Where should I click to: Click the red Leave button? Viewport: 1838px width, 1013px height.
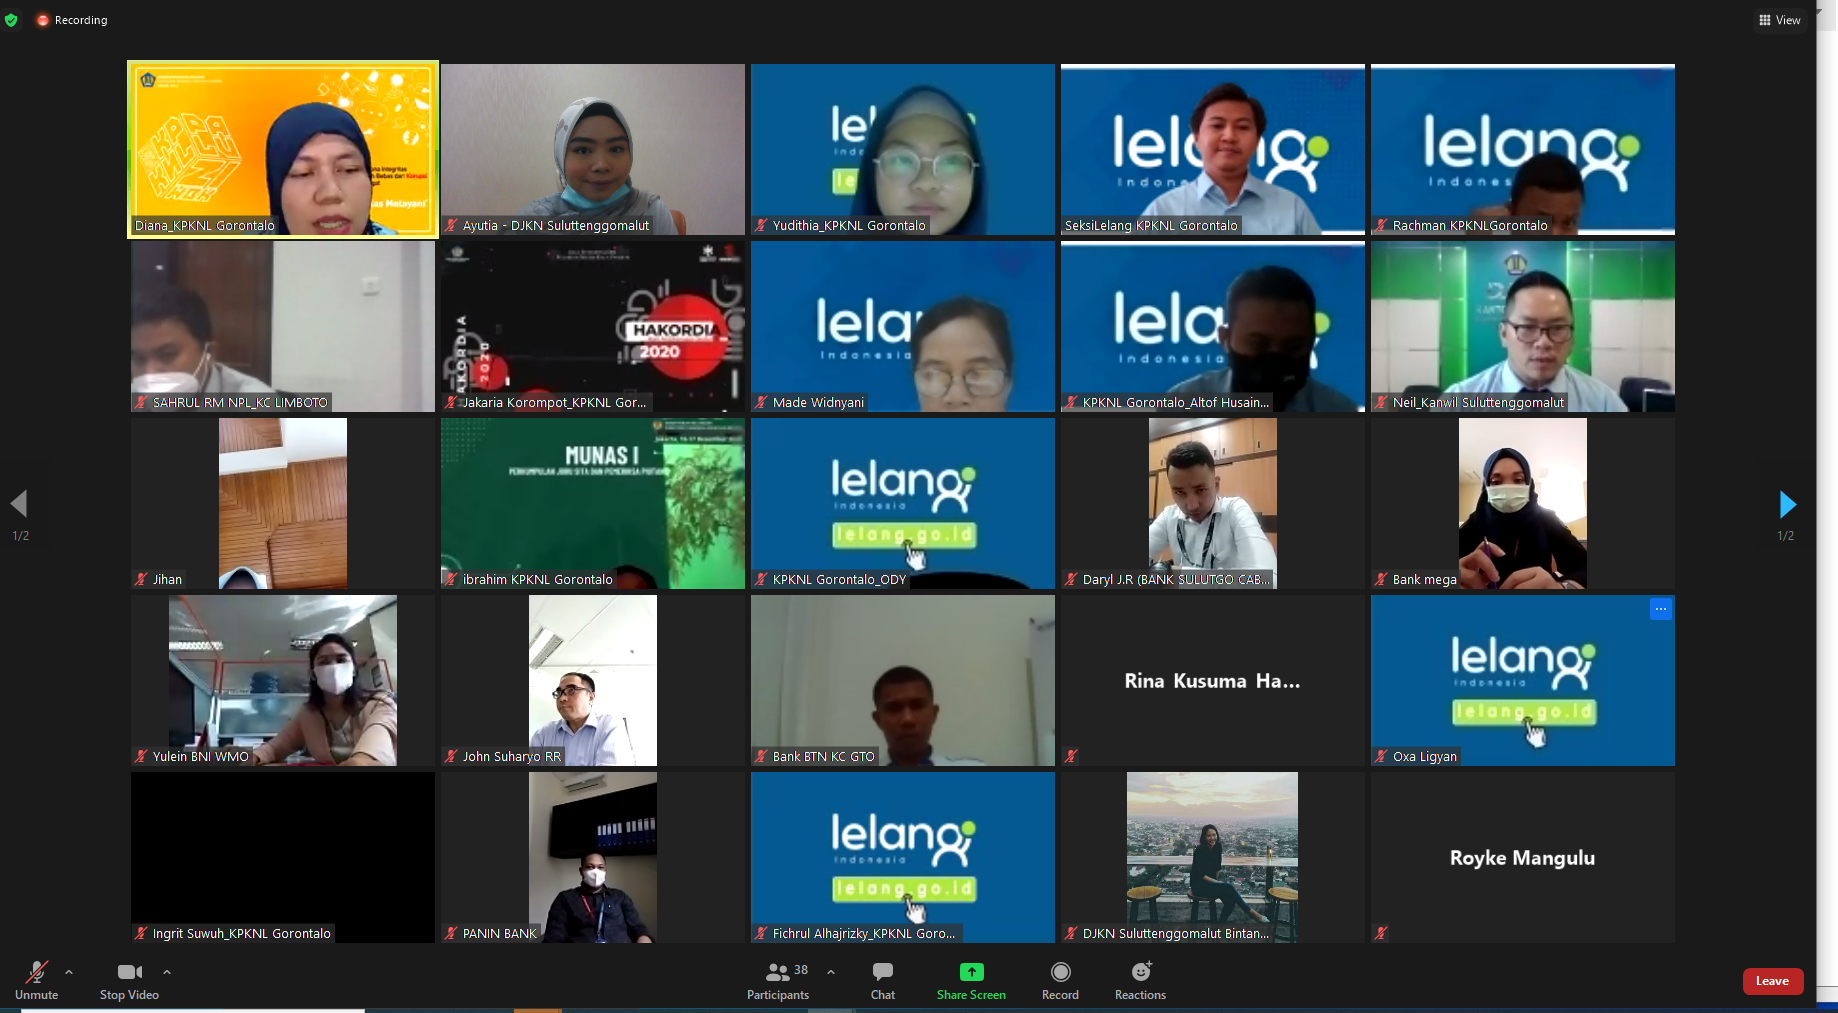click(x=1772, y=981)
